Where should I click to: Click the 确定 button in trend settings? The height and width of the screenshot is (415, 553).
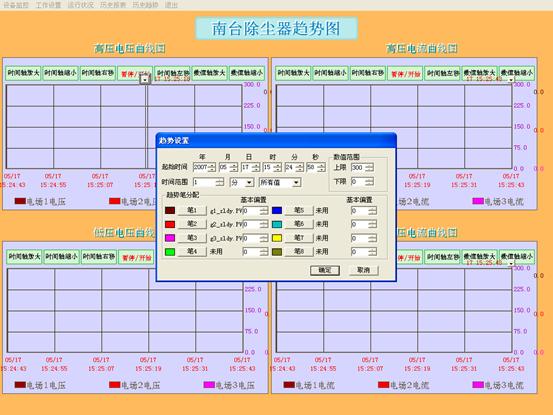click(325, 270)
